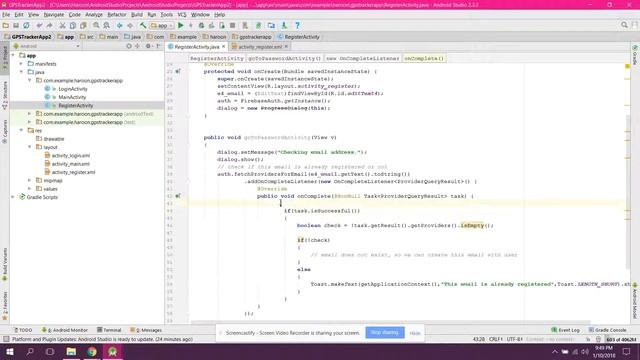Open the File menu

(6, 15)
